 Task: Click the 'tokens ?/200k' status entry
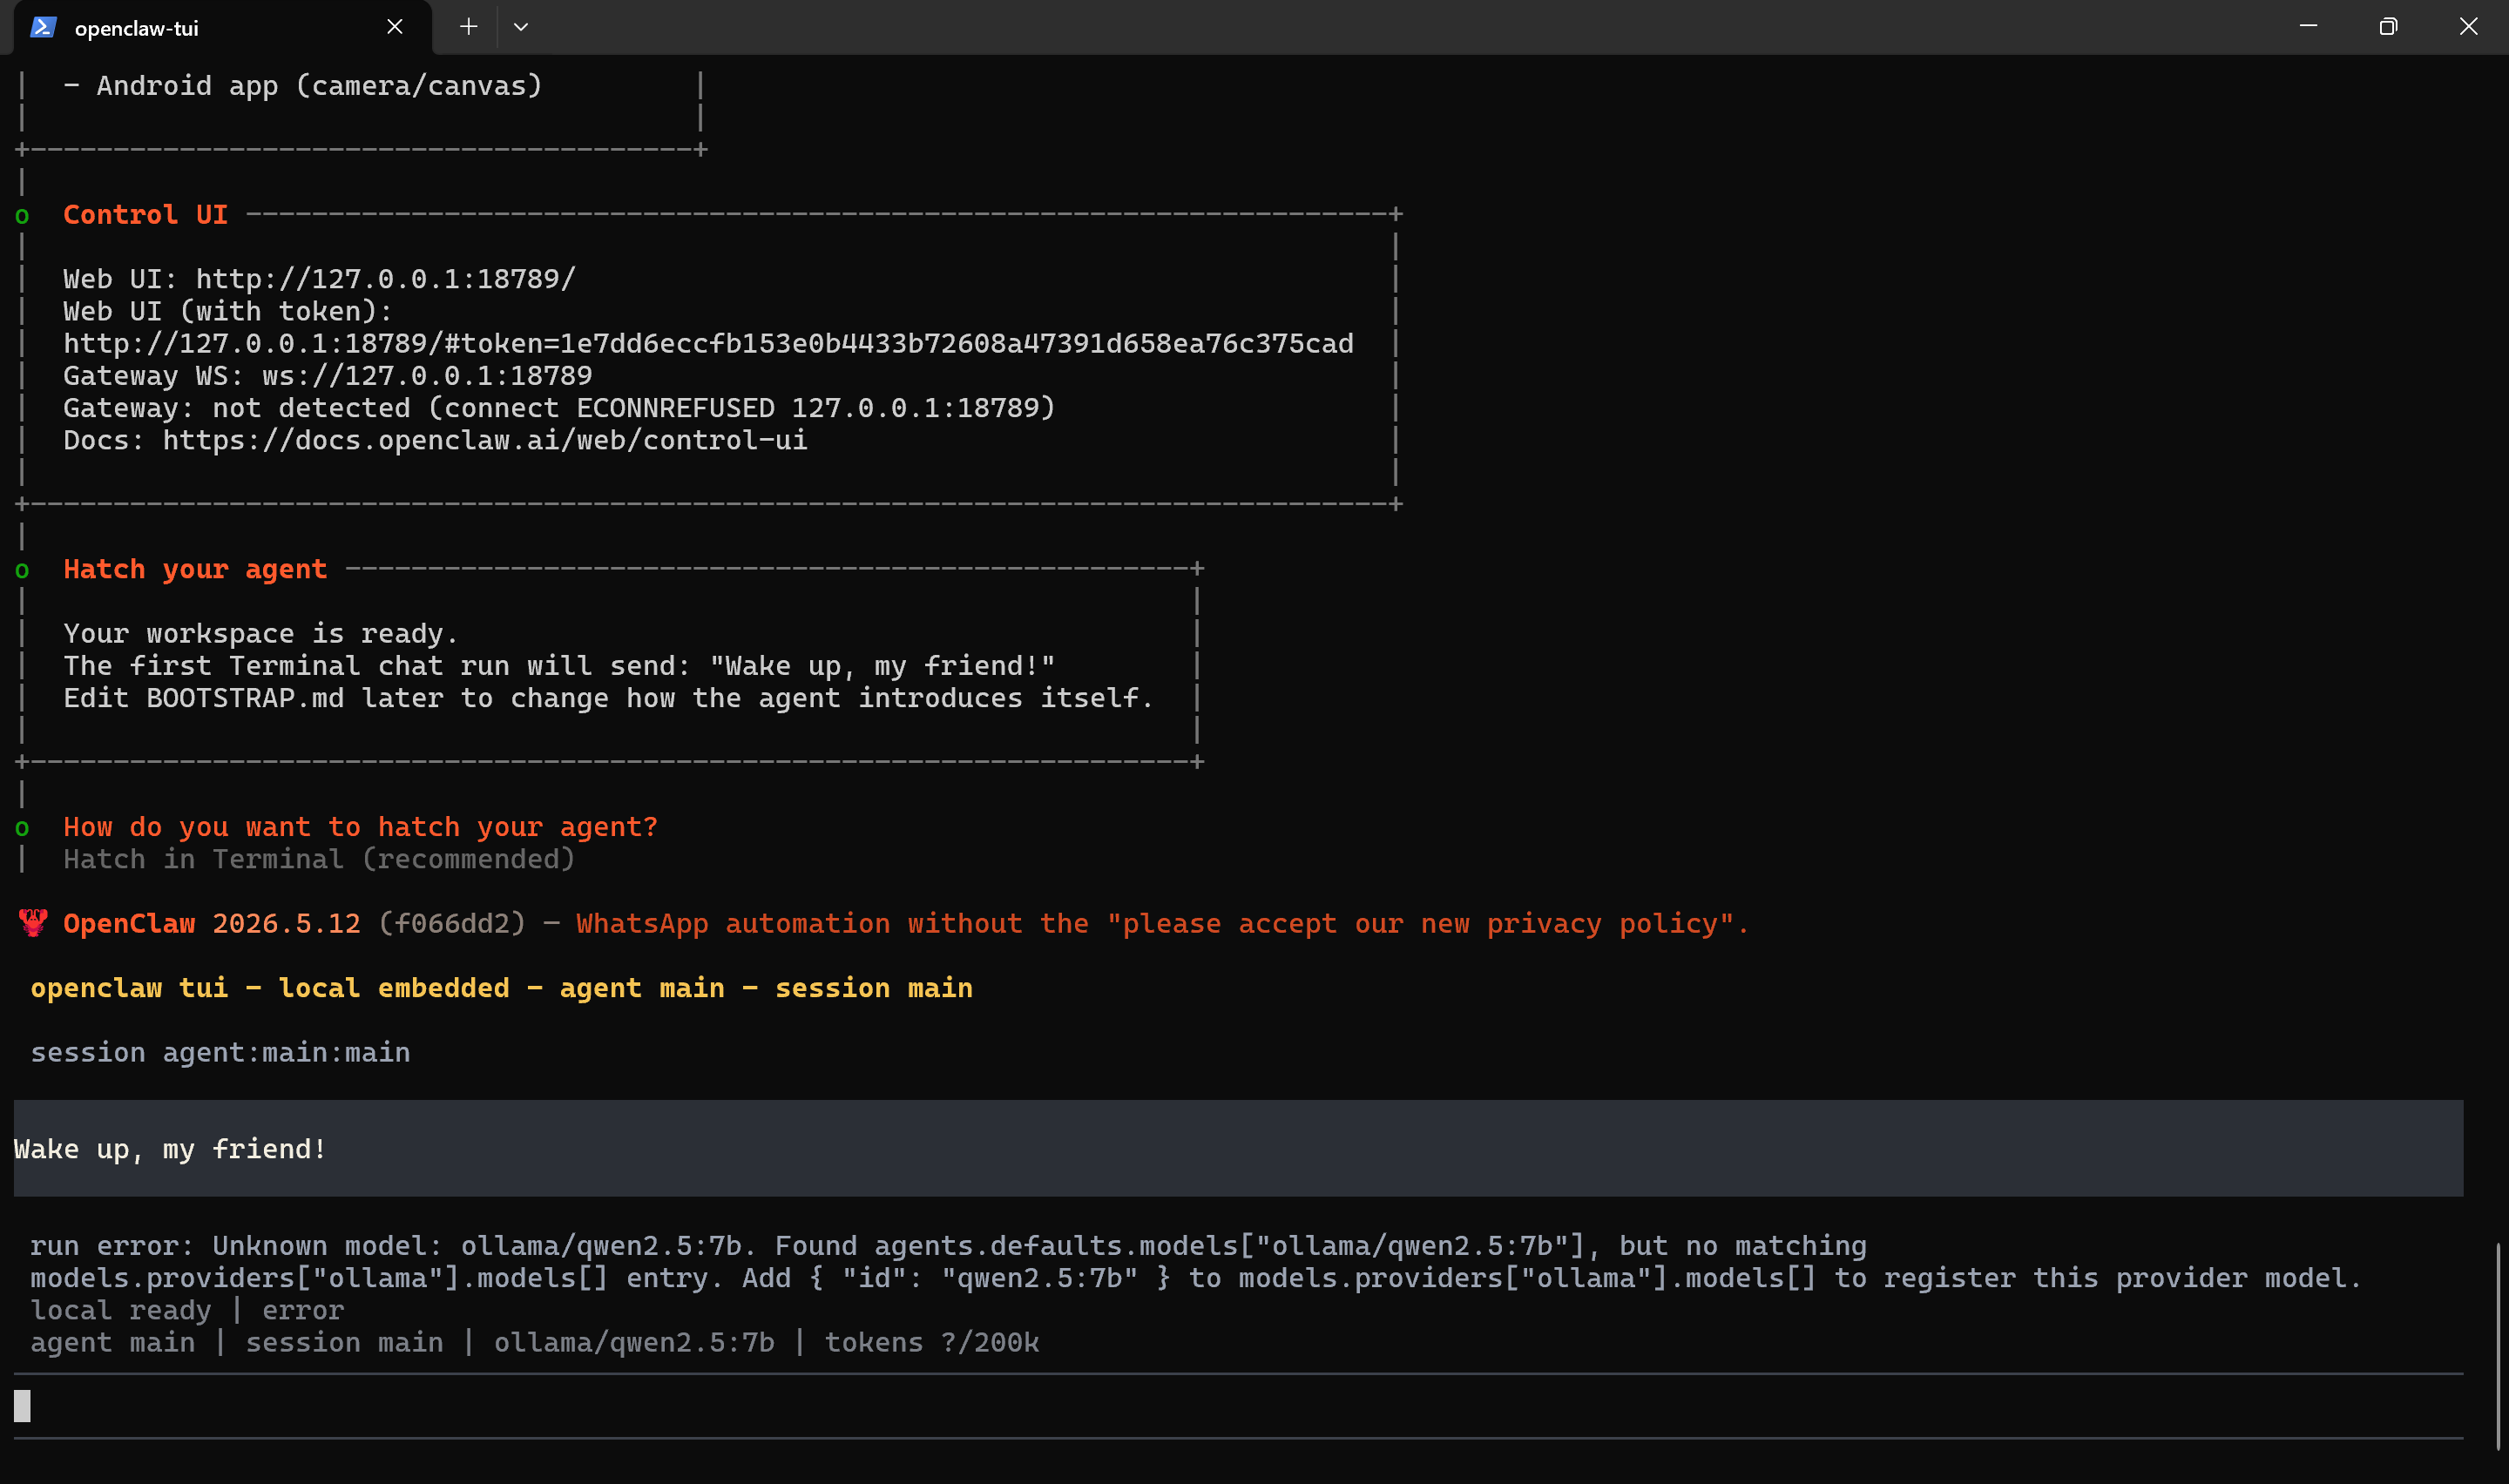(932, 1343)
